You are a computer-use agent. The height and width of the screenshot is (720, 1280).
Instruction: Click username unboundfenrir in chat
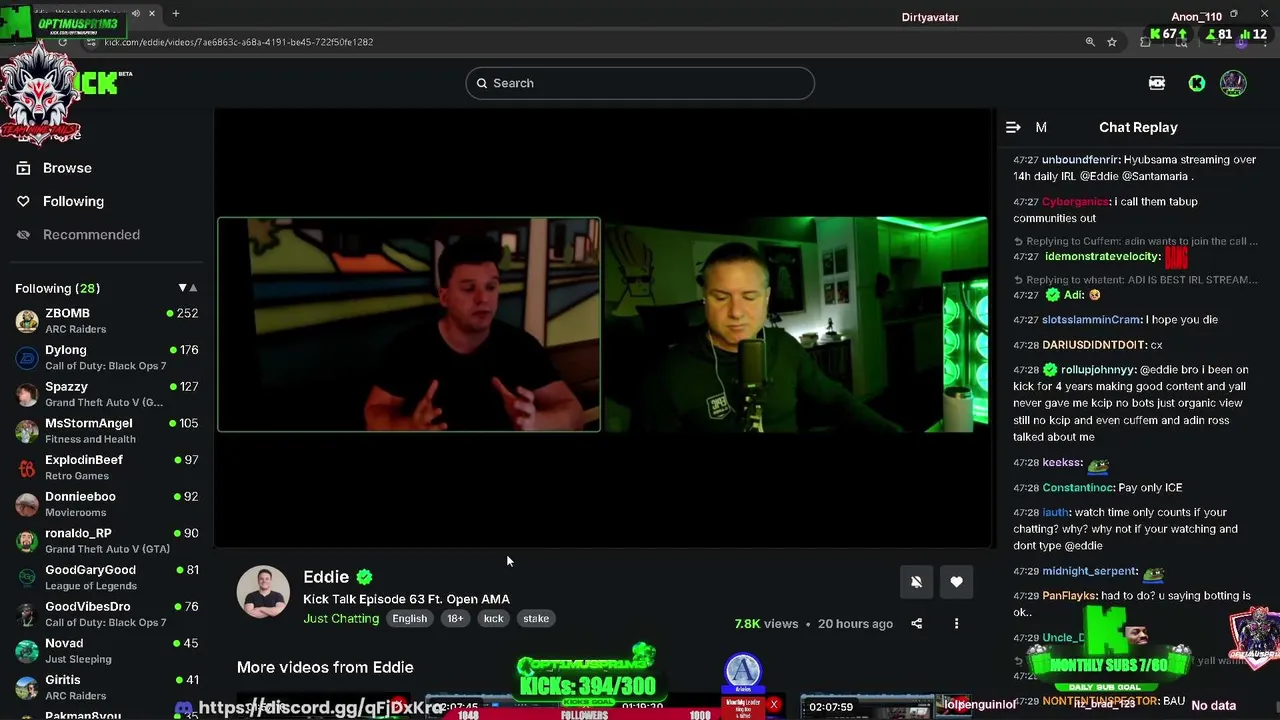[x=1079, y=159]
